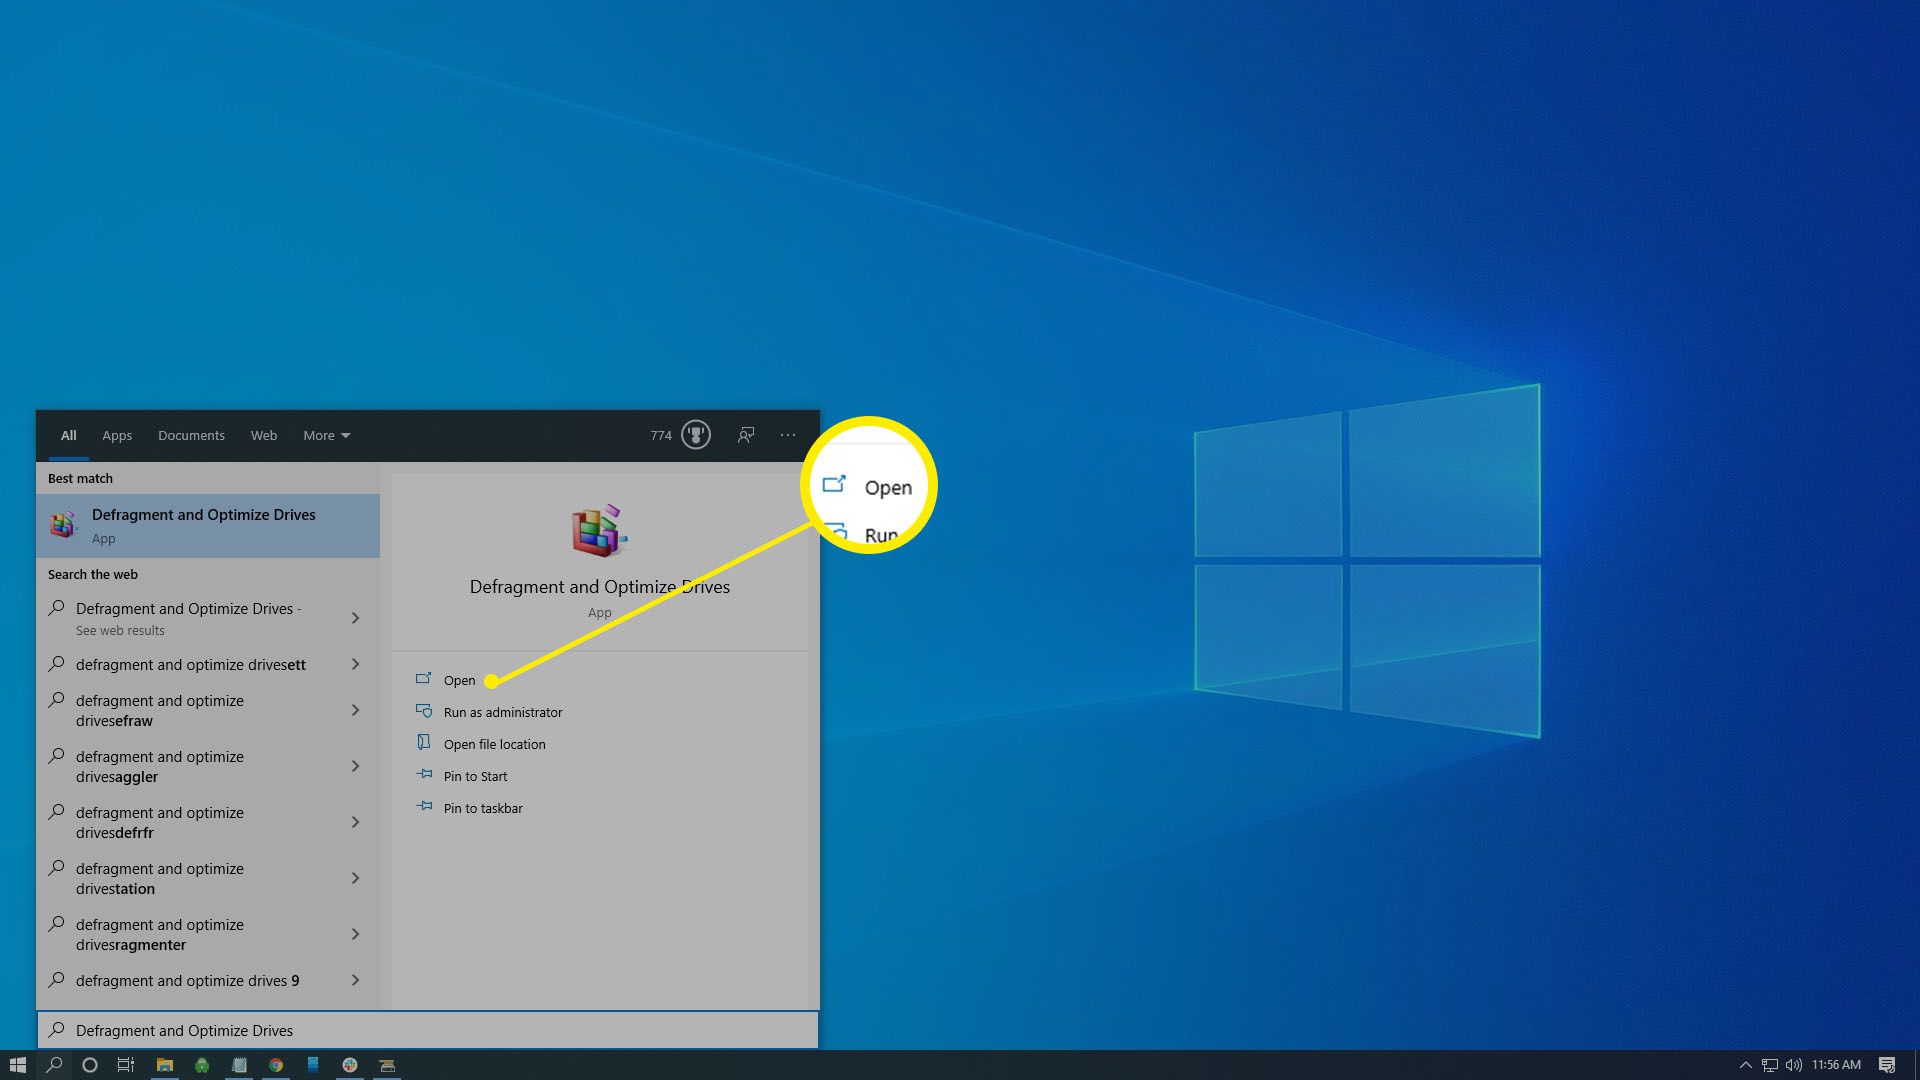1920x1080 pixels.
Task: Open Slack from the taskbar
Action: click(350, 1065)
